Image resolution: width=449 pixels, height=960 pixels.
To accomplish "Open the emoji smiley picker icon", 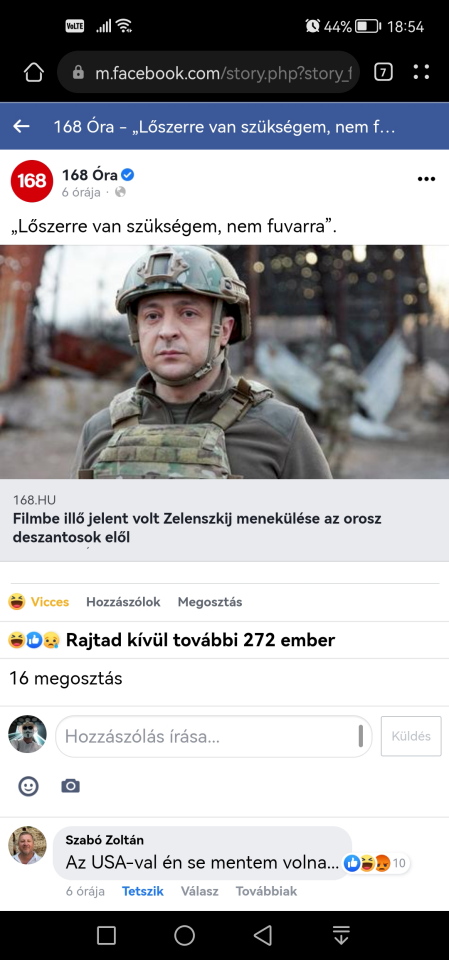I will (28, 786).
